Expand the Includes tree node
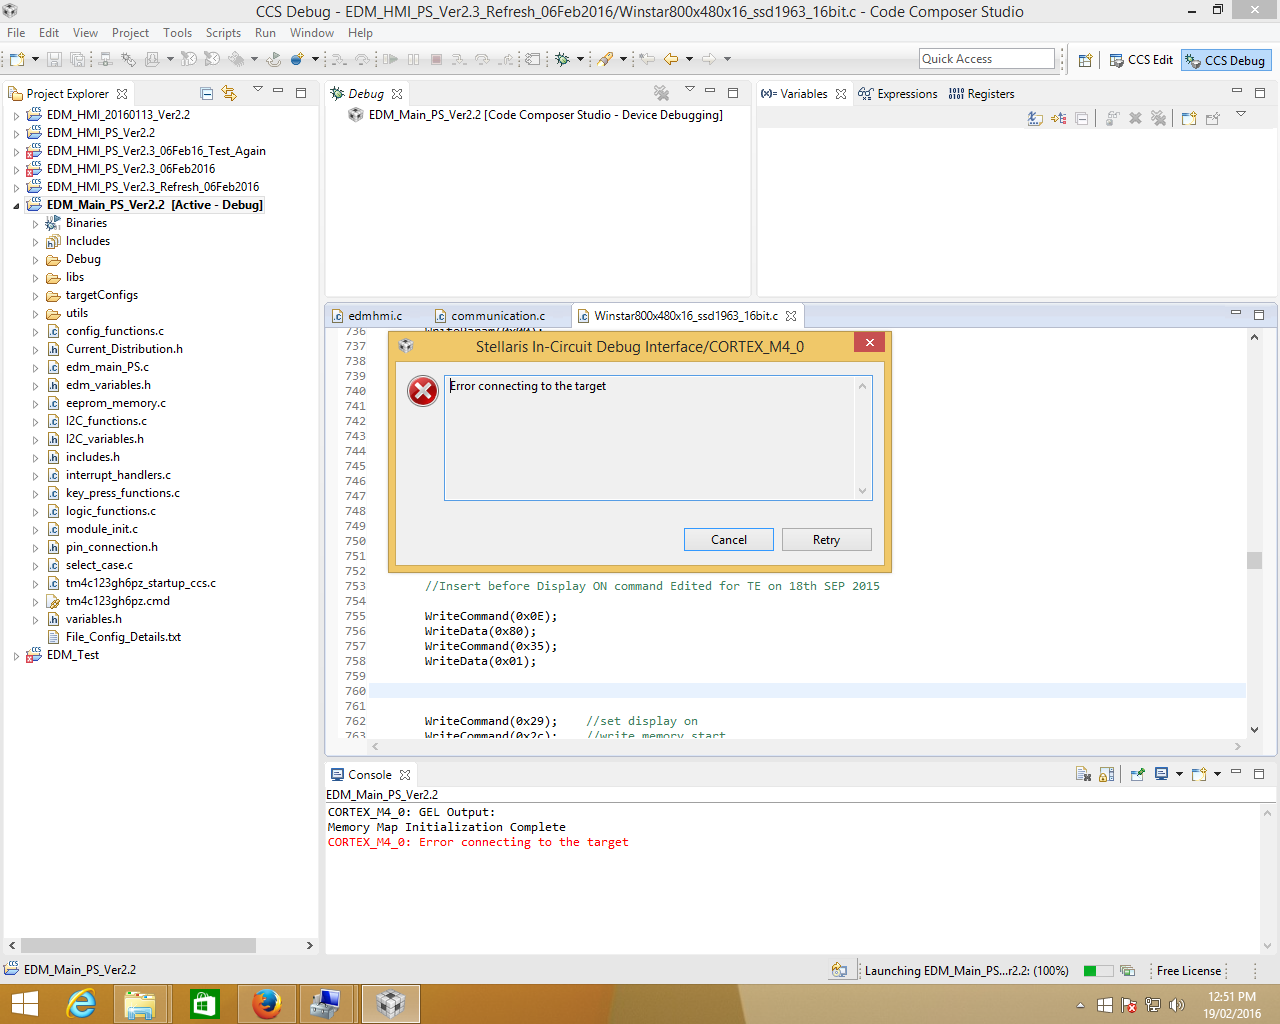1280x1024 pixels. pyautogui.click(x=35, y=242)
